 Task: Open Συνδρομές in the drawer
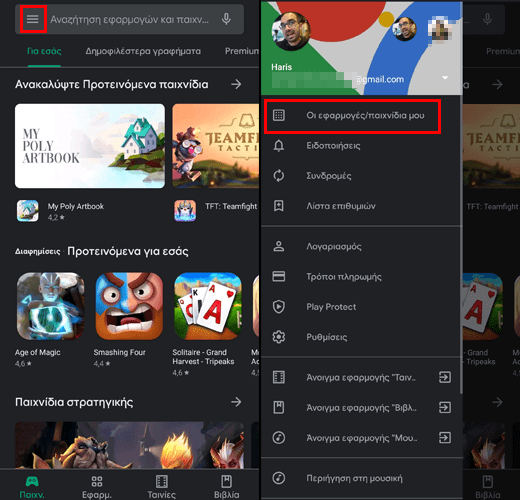[362, 176]
